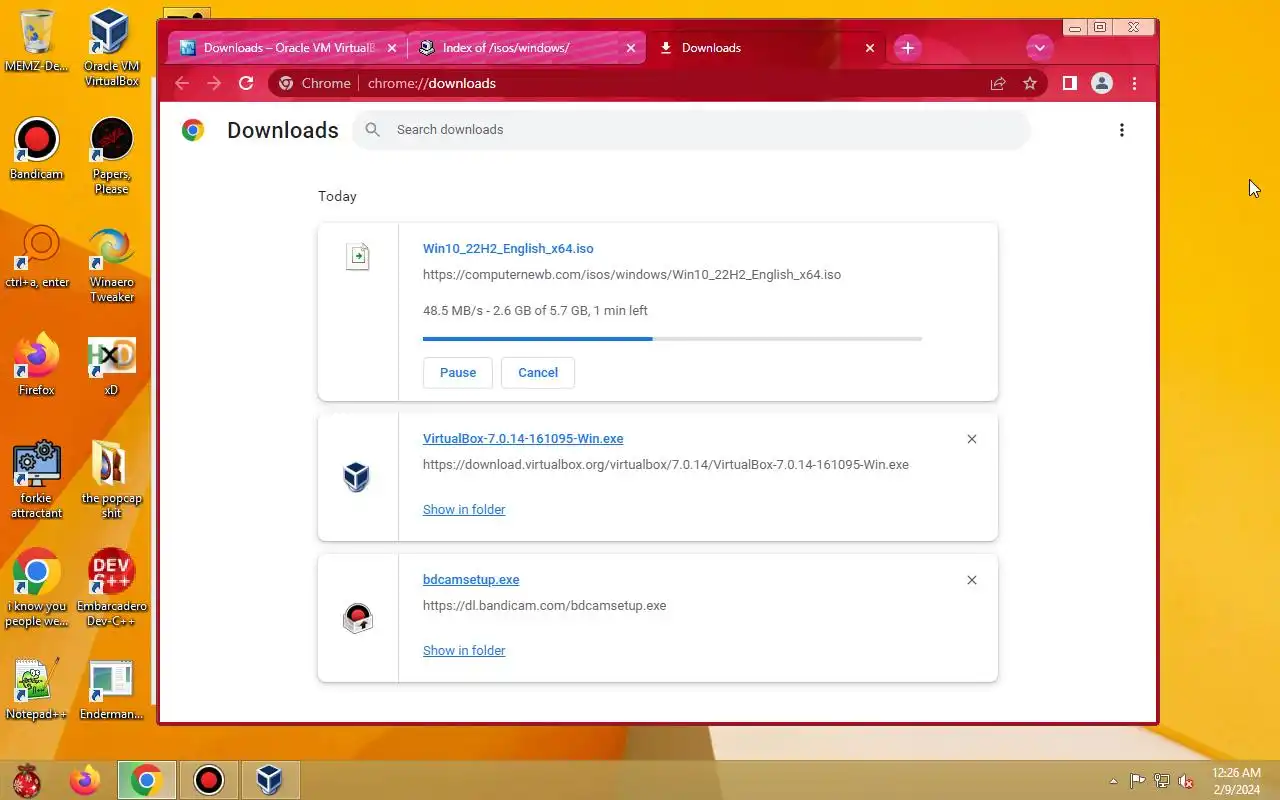The width and height of the screenshot is (1280, 800).
Task: Open VirtualBox-7.0.14-161095-Win.exe link
Action: [523, 438]
